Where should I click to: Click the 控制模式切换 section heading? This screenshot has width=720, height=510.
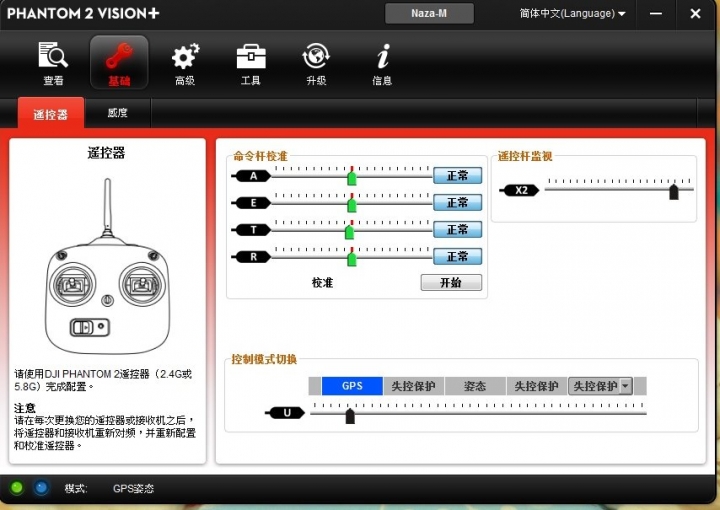click(264, 359)
